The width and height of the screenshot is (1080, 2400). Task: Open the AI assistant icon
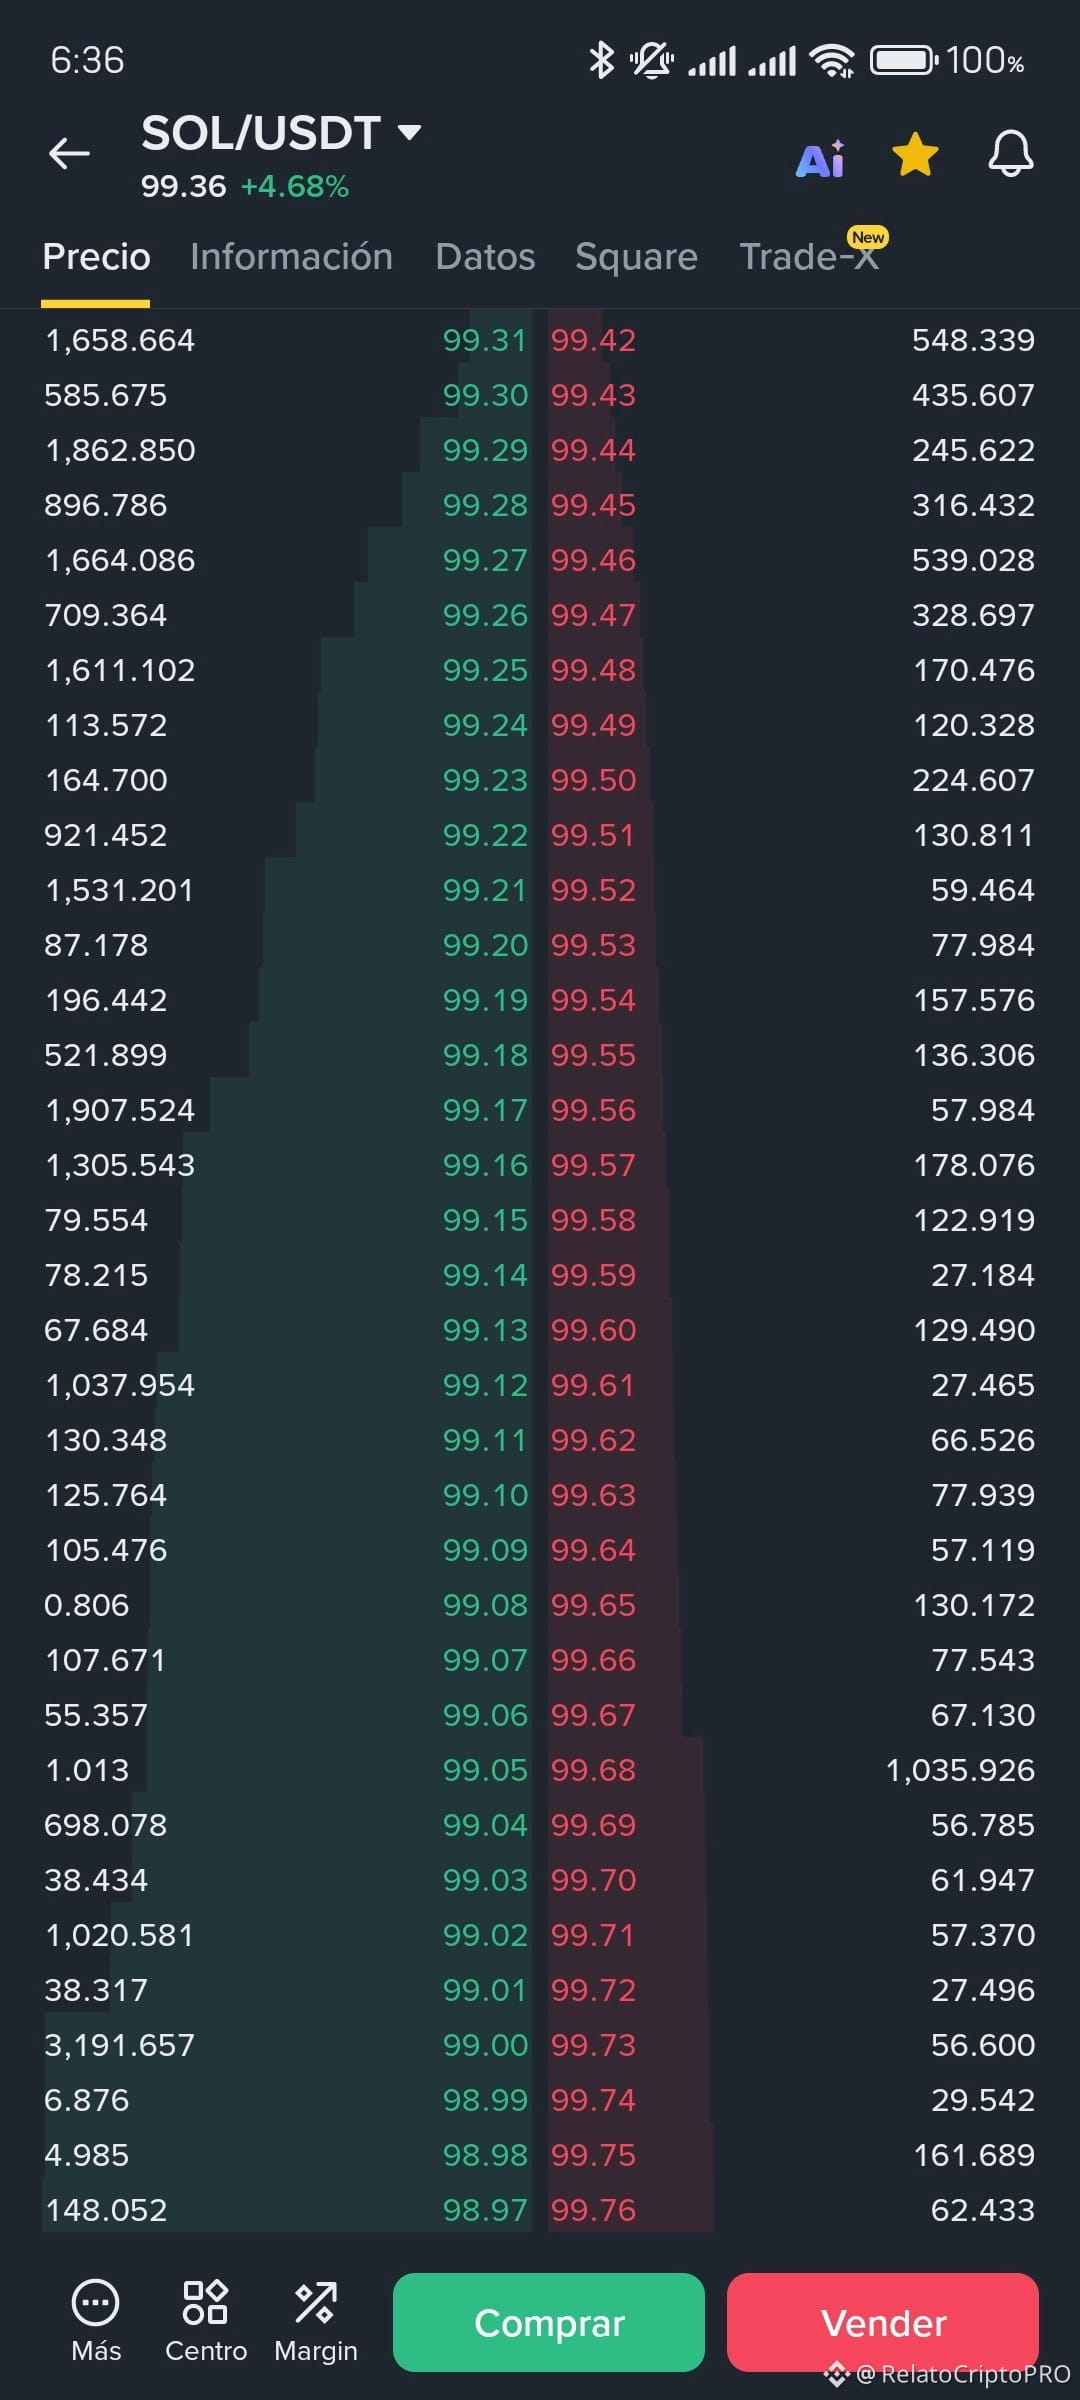[820, 158]
